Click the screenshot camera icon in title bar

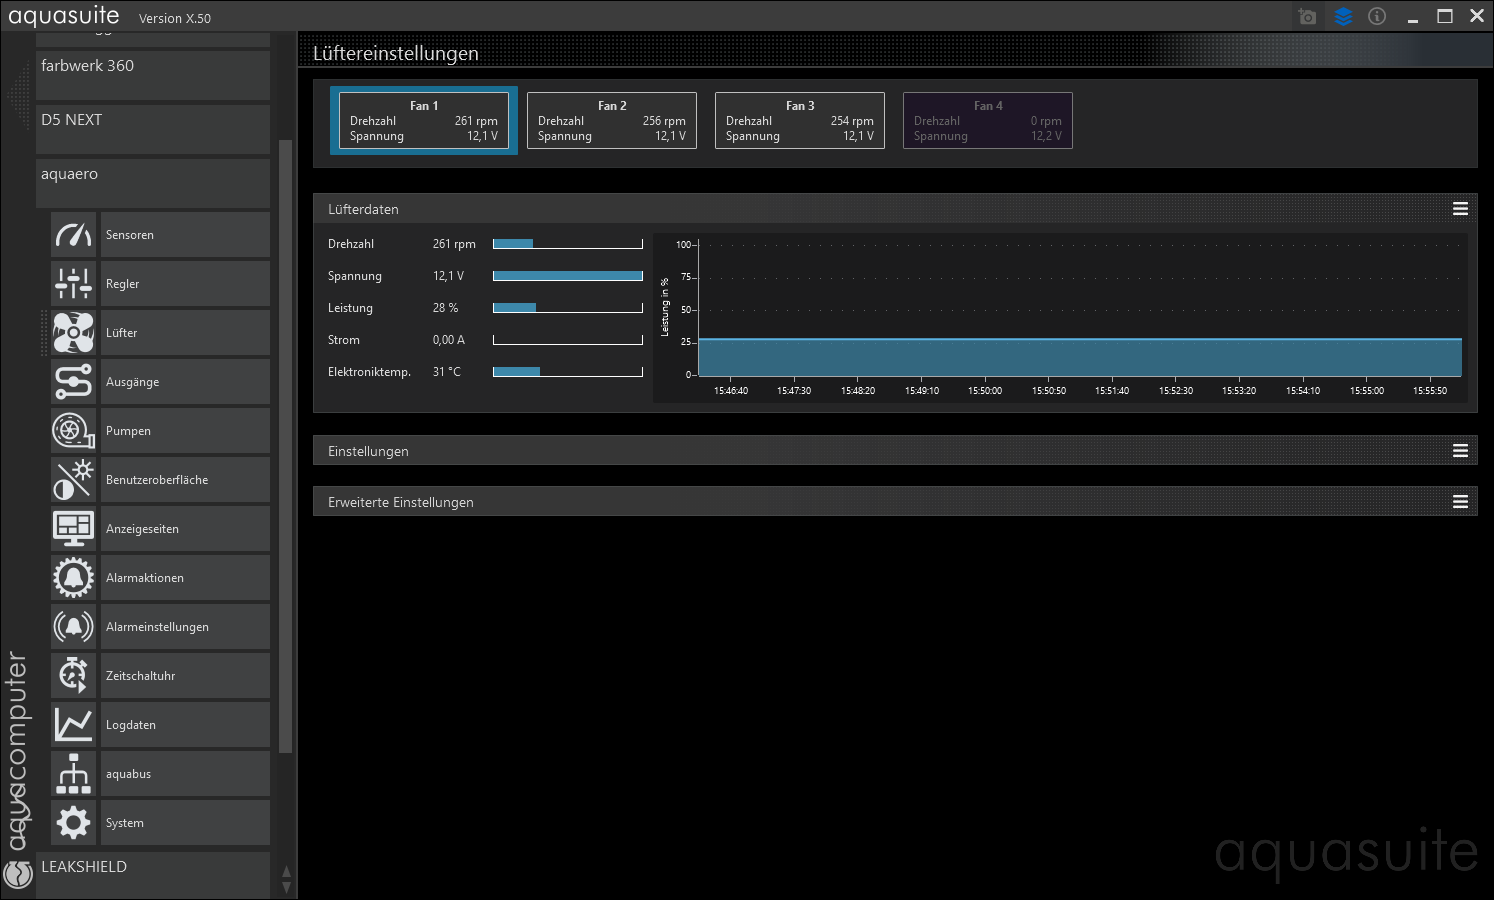point(1307,17)
